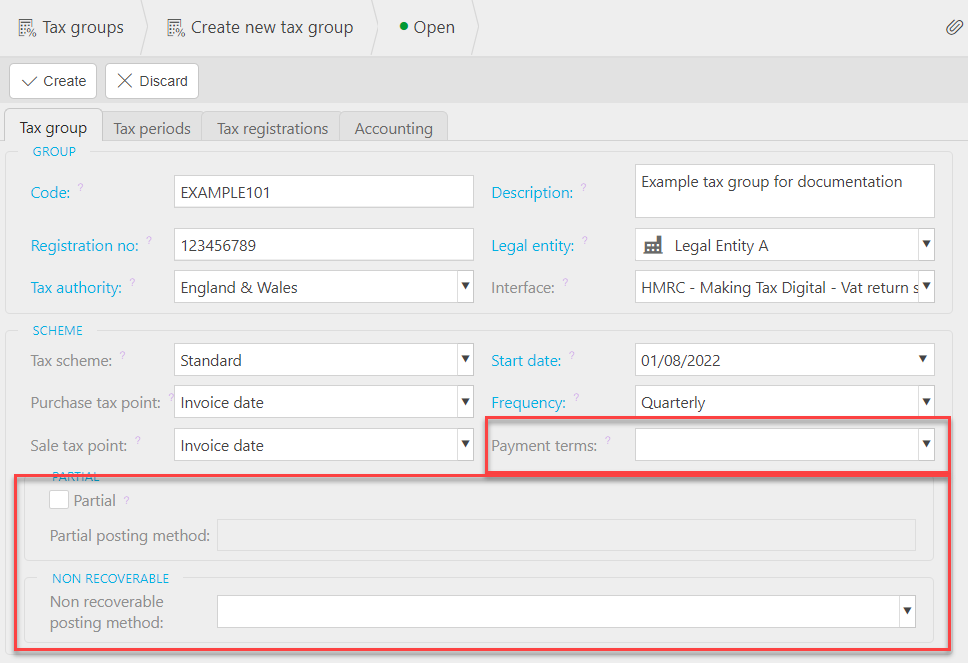Enable the Partial checkbox
This screenshot has width=968, height=663.
pos(57,499)
